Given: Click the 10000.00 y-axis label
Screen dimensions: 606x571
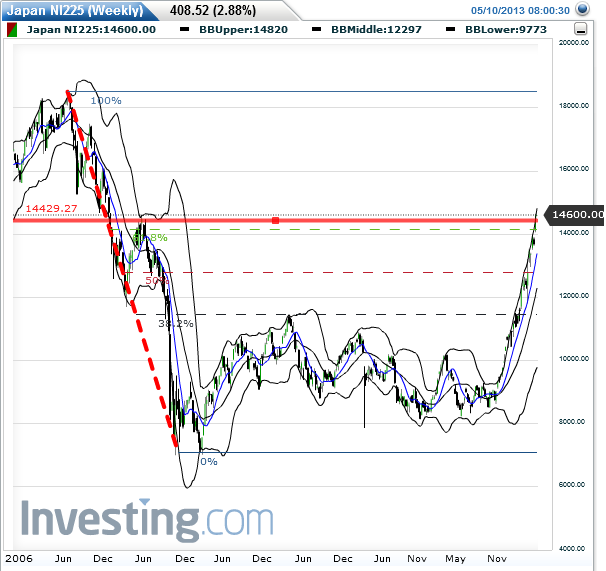Looking at the screenshot, I should 574,358.
